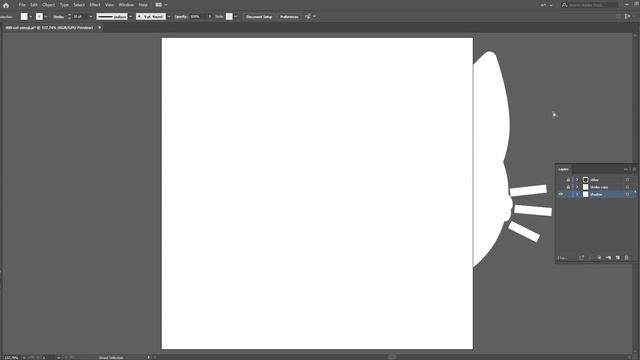Select the strokes copy layer name
Screen dimensions: 640x360
coord(599,187)
